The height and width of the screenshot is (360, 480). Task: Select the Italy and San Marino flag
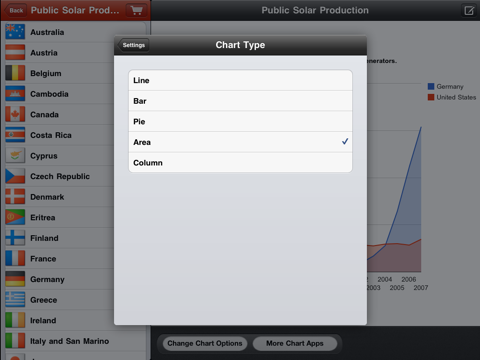(15, 341)
